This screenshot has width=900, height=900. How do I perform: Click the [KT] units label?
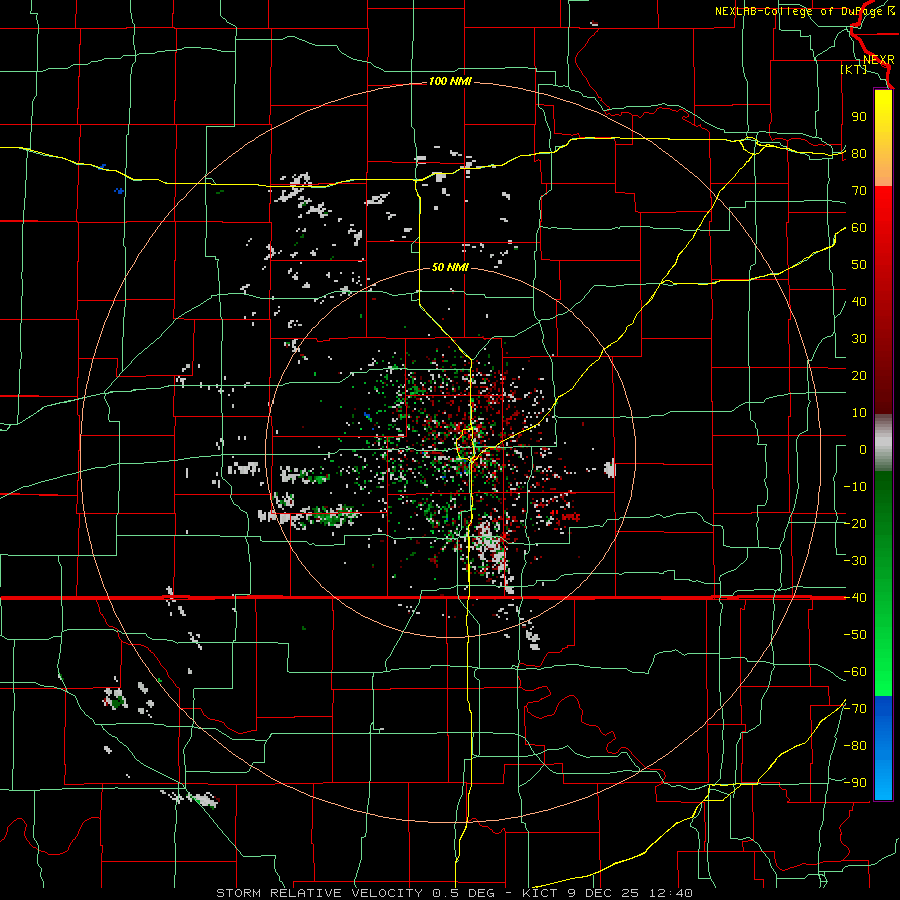click(x=854, y=69)
